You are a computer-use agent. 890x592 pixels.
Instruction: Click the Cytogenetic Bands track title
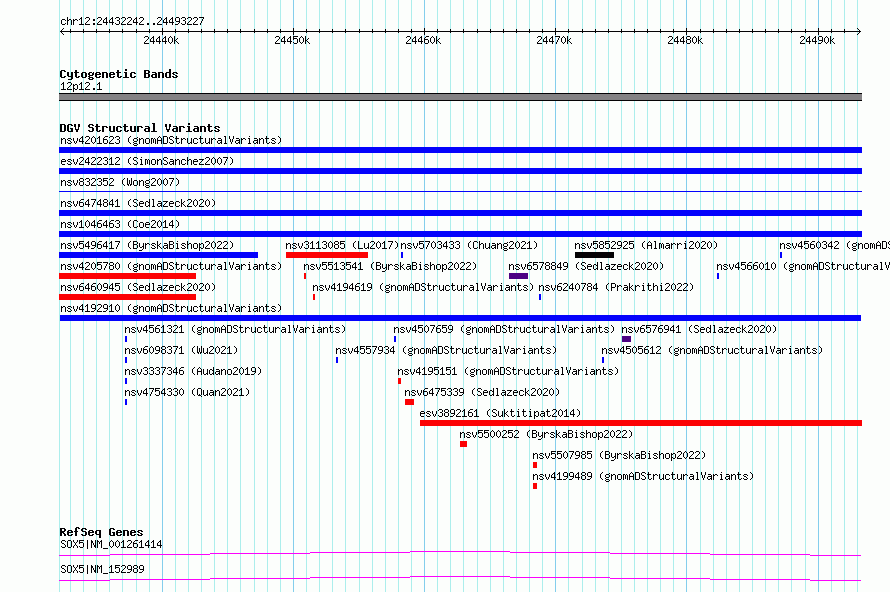pos(119,74)
